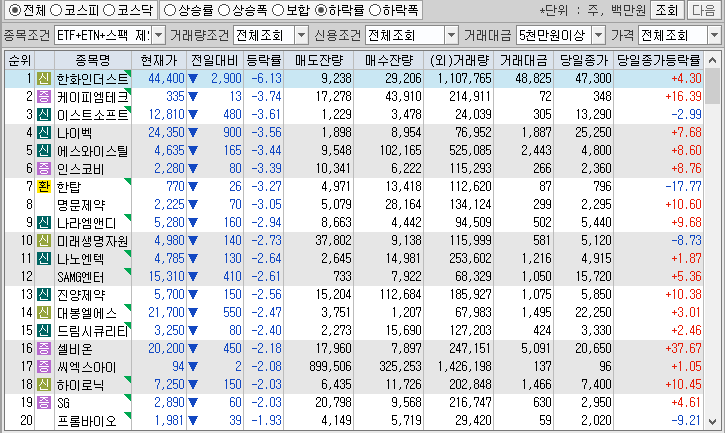Click the down arrow icon in 한화인더스트 row
The width and height of the screenshot is (725, 433).
(x=193, y=79)
